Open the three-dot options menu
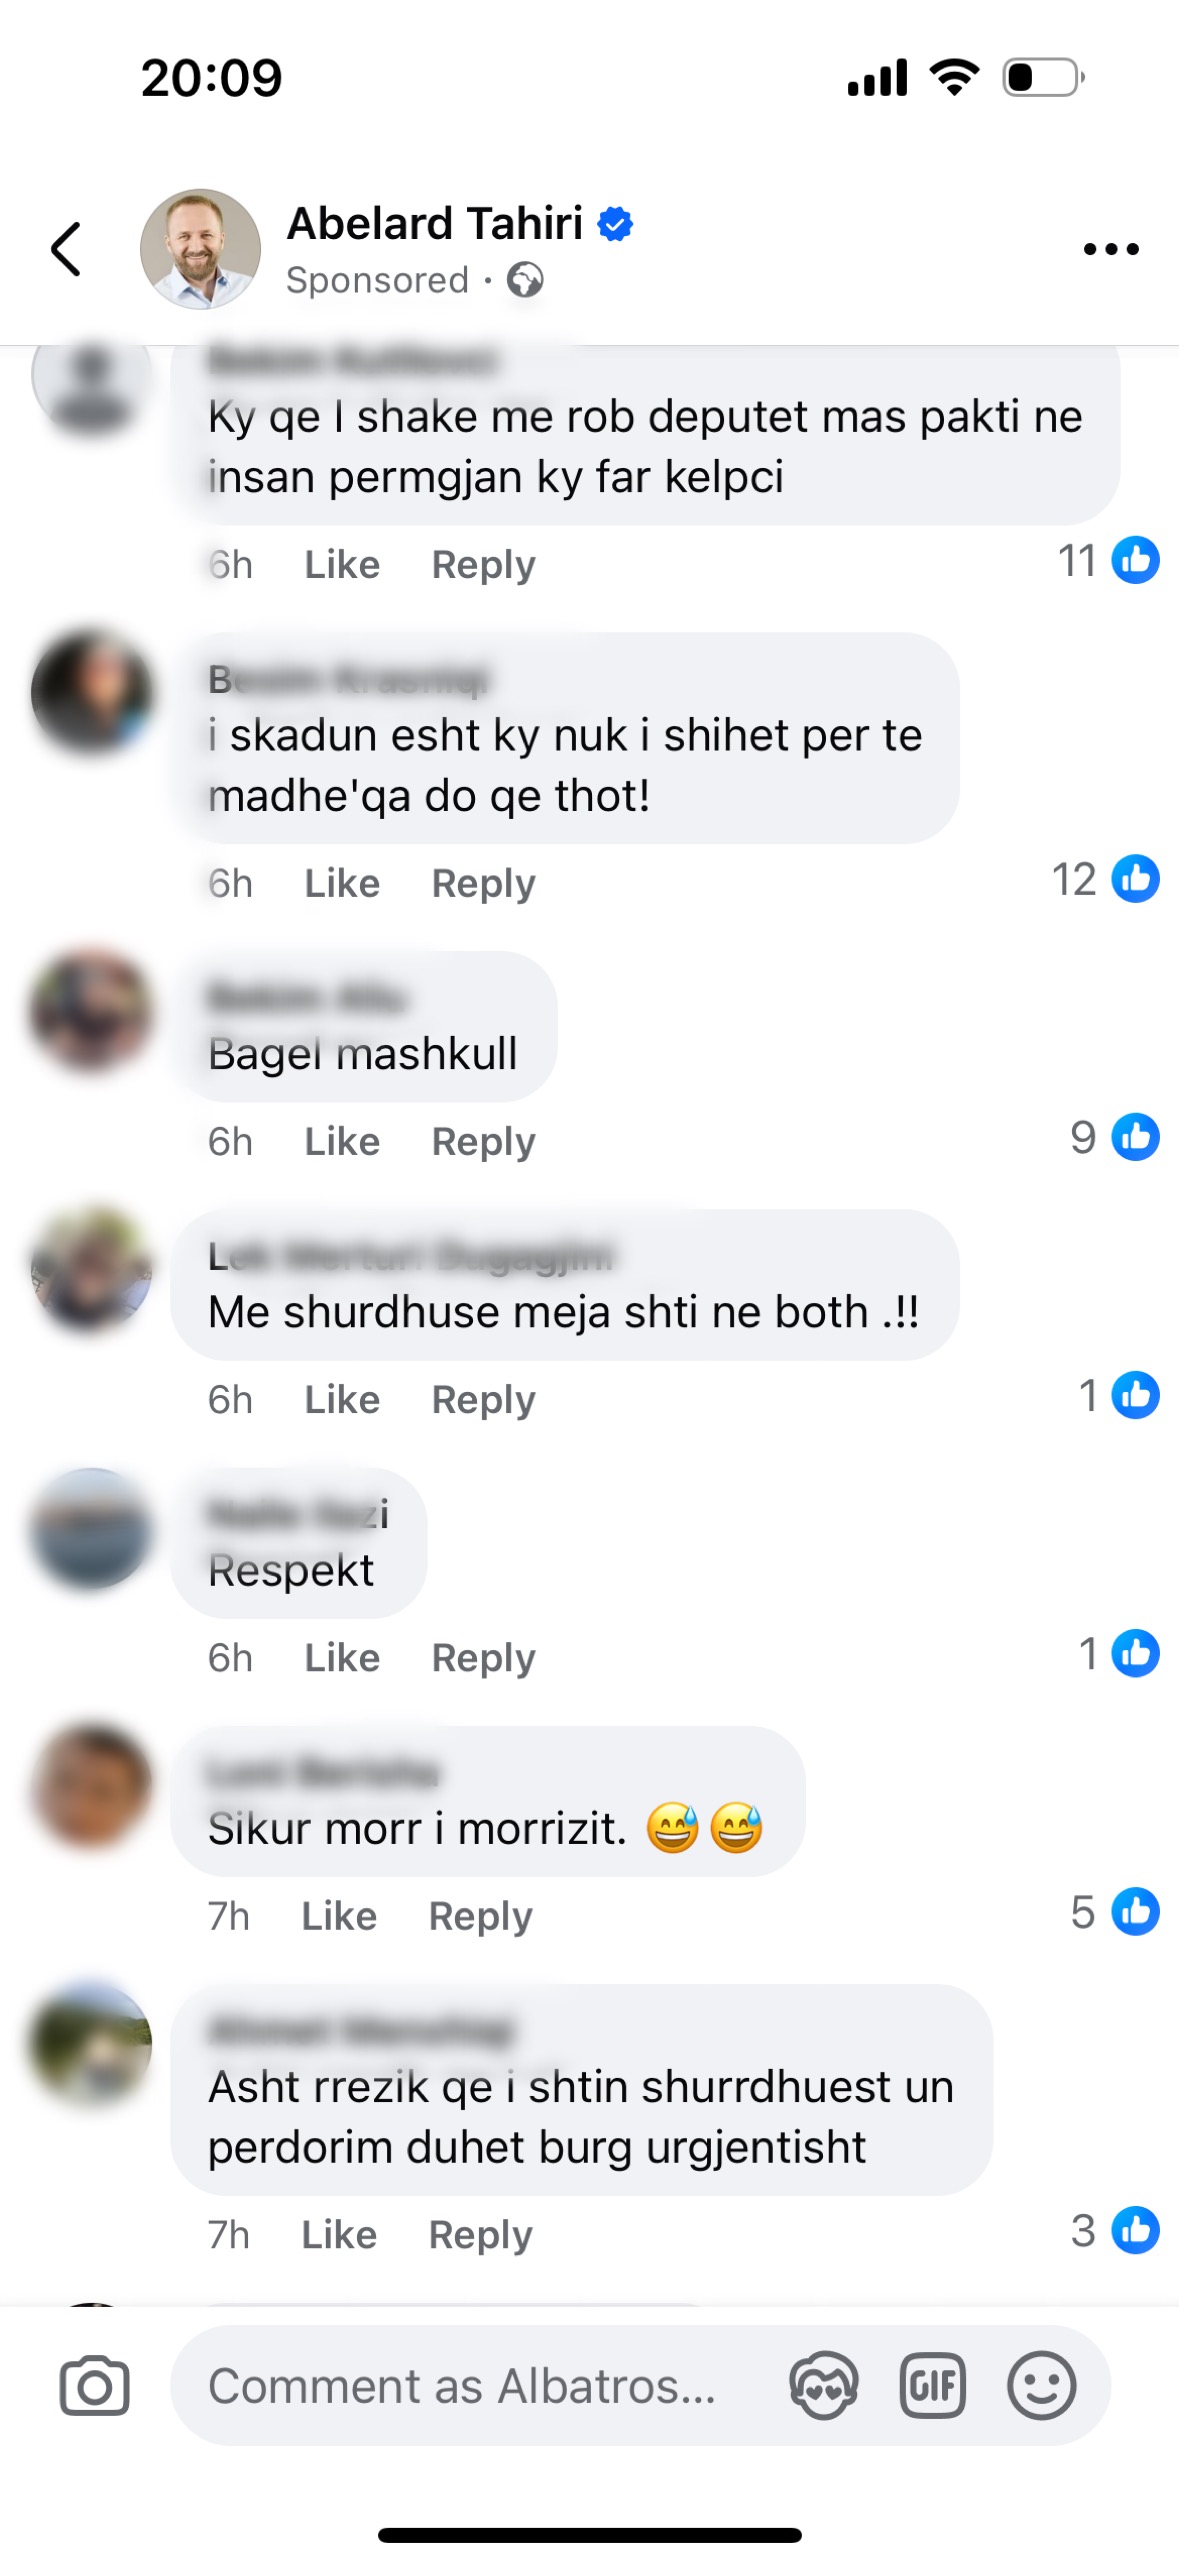This screenshot has height=2556, width=1179. tap(1111, 249)
